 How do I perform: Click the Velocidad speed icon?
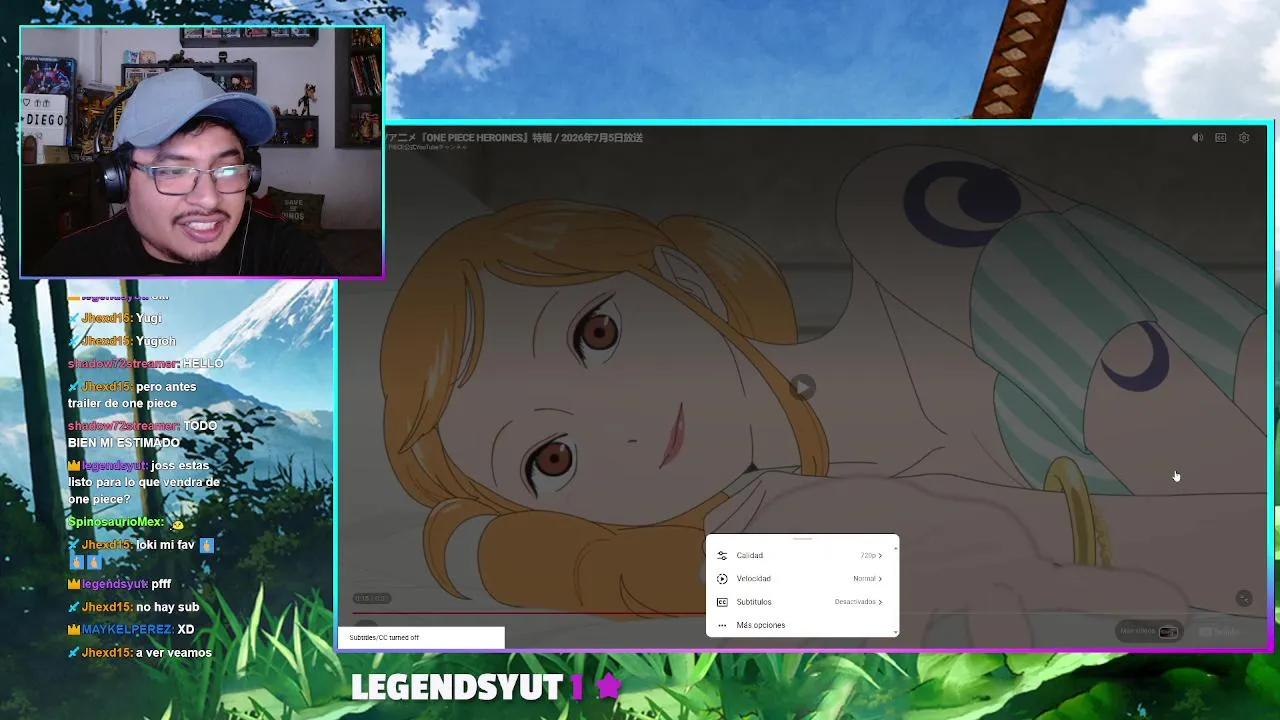pos(722,578)
